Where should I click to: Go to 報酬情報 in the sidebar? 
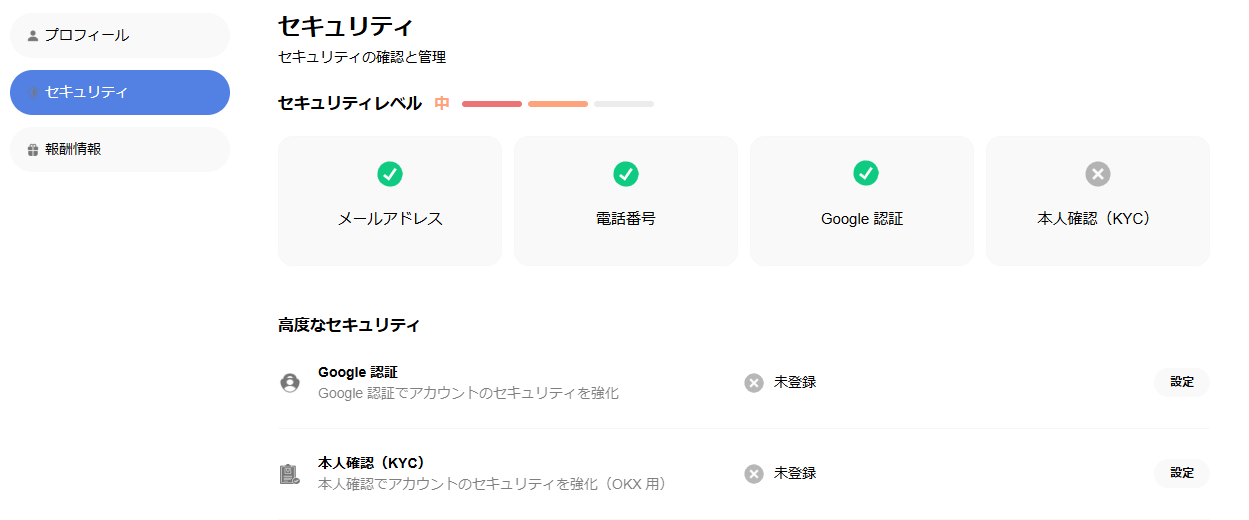(x=120, y=150)
